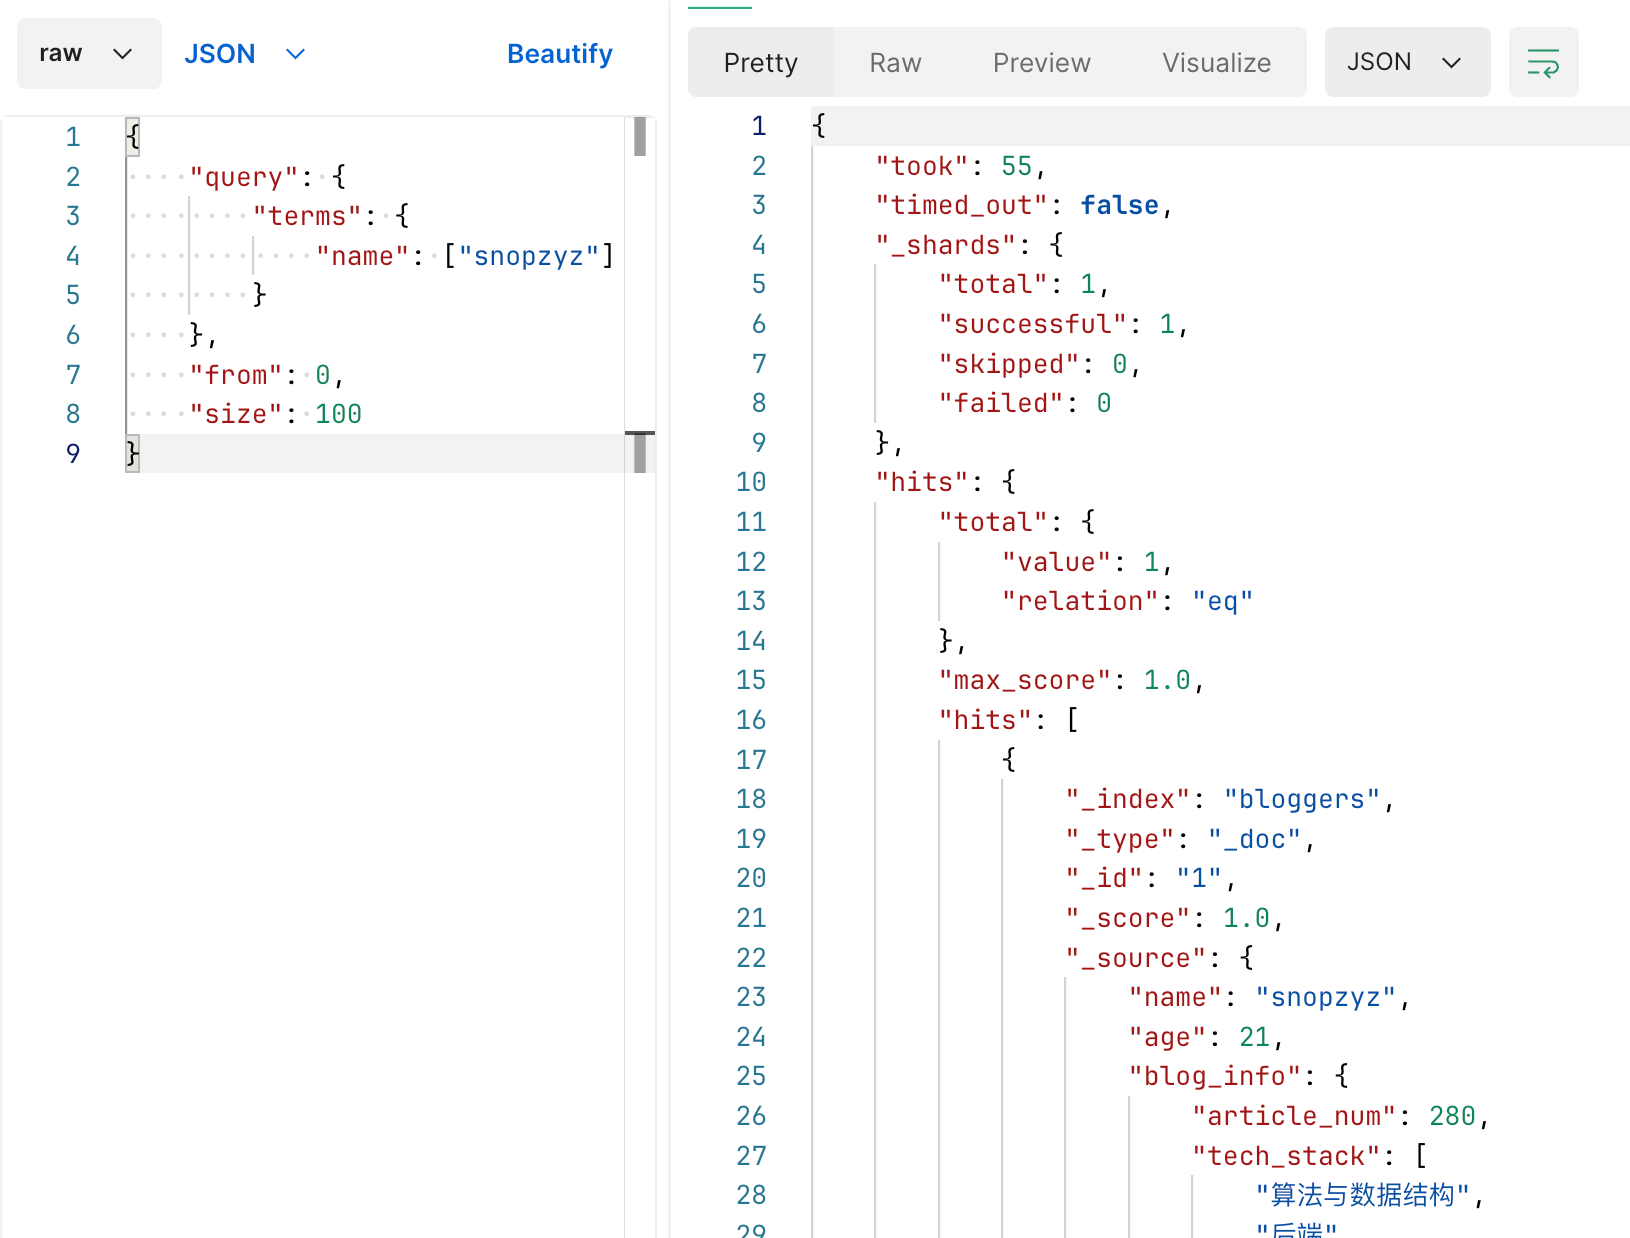Screen dimensions: 1630x1238
Task: Click the "skipped" key in response
Action: pyautogui.click(x=1009, y=364)
